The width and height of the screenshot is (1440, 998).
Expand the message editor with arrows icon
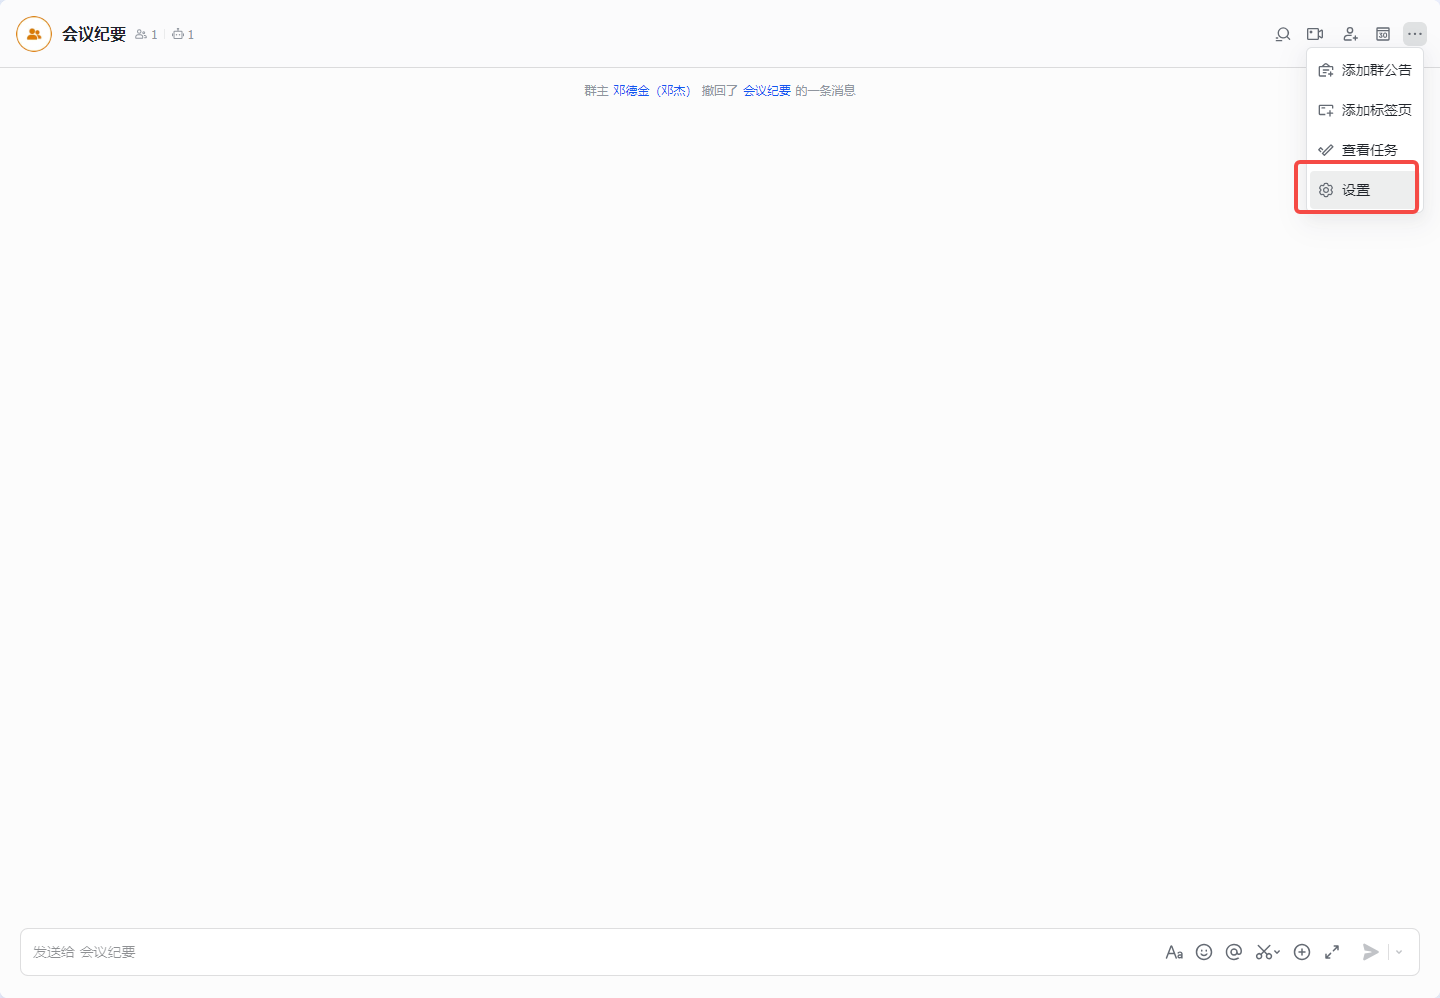click(1332, 952)
